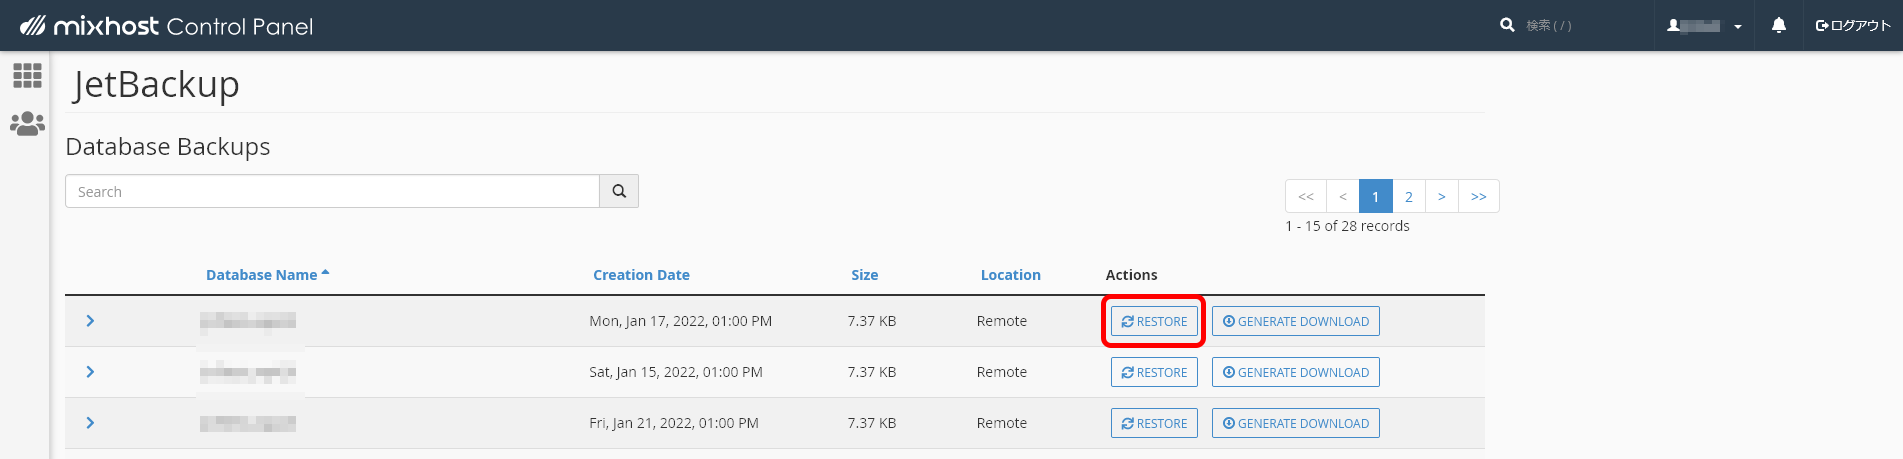Expand the Jan 17, 2022 backup row

click(x=90, y=321)
